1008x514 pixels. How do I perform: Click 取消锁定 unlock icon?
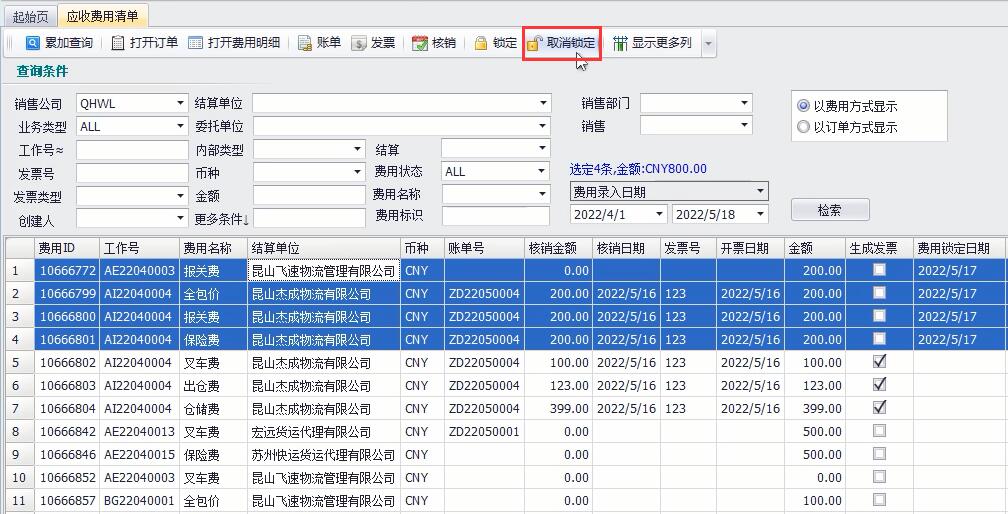535,43
